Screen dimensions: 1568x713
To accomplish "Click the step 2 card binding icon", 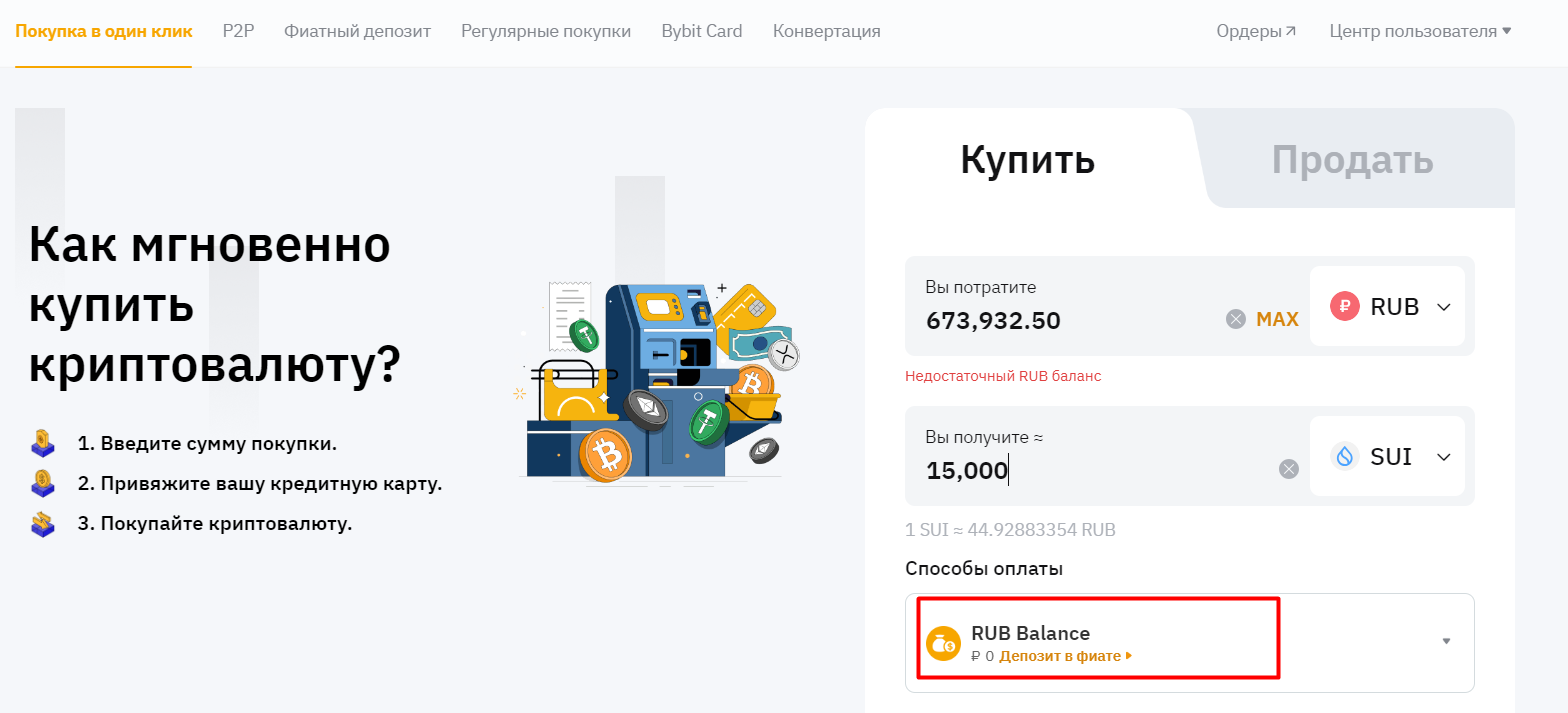I will click(43, 484).
